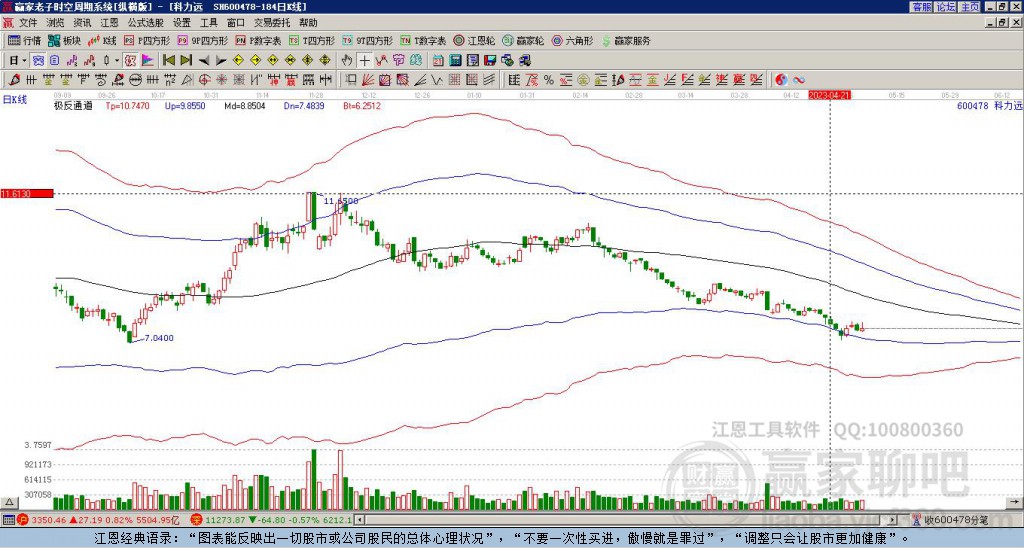This screenshot has width=1024, height=548.
Task: Click the blue infinity loop icon
Action: click(799, 80)
